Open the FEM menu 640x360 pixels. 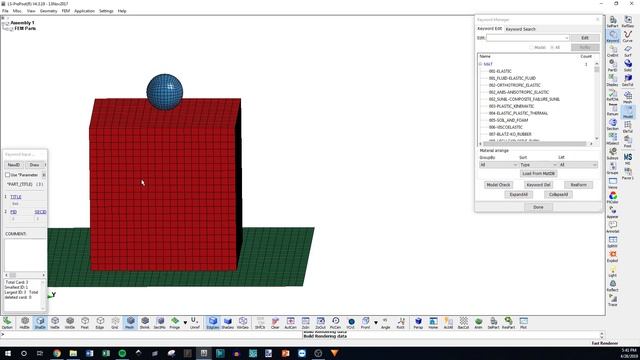point(66,11)
